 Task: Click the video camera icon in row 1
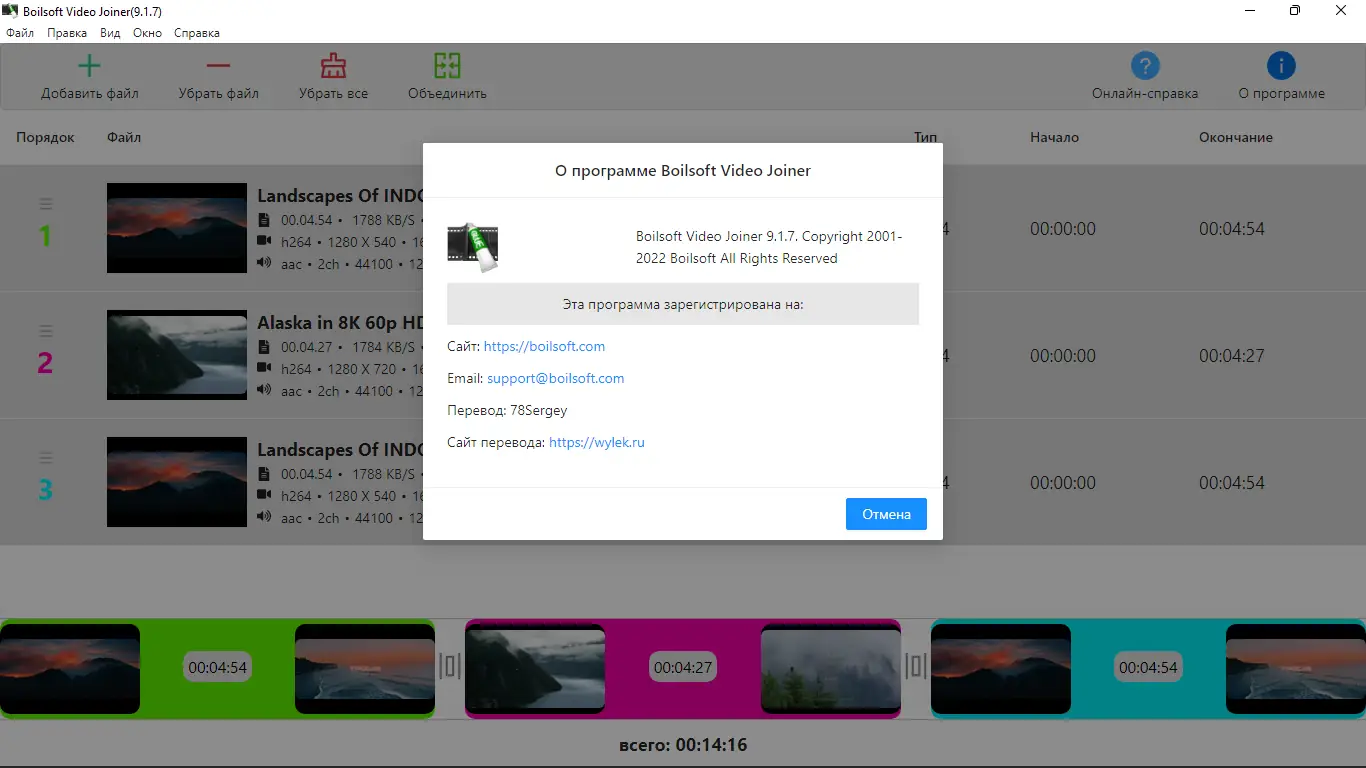(x=264, y=241)
